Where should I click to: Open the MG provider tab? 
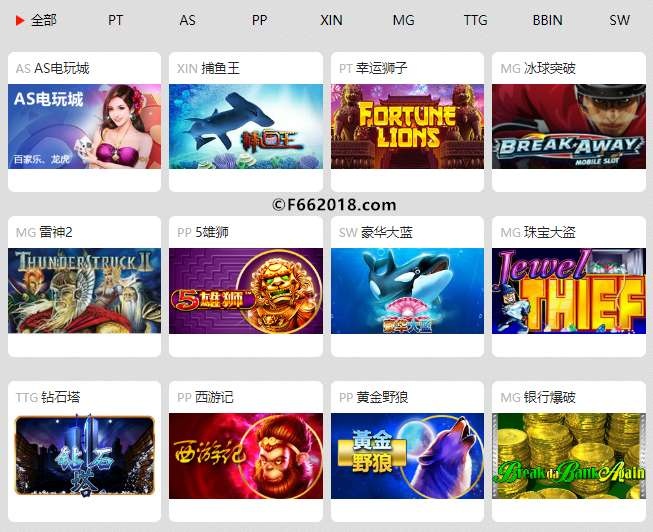pos(404,20)
